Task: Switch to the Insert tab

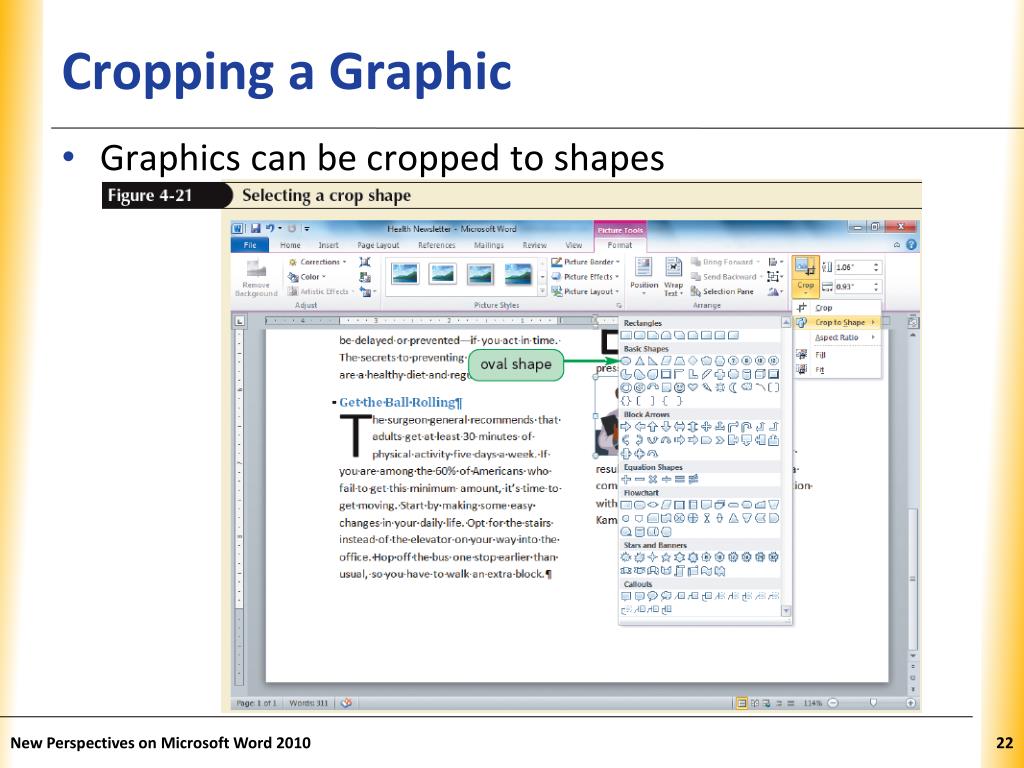Action: [328, 245]
